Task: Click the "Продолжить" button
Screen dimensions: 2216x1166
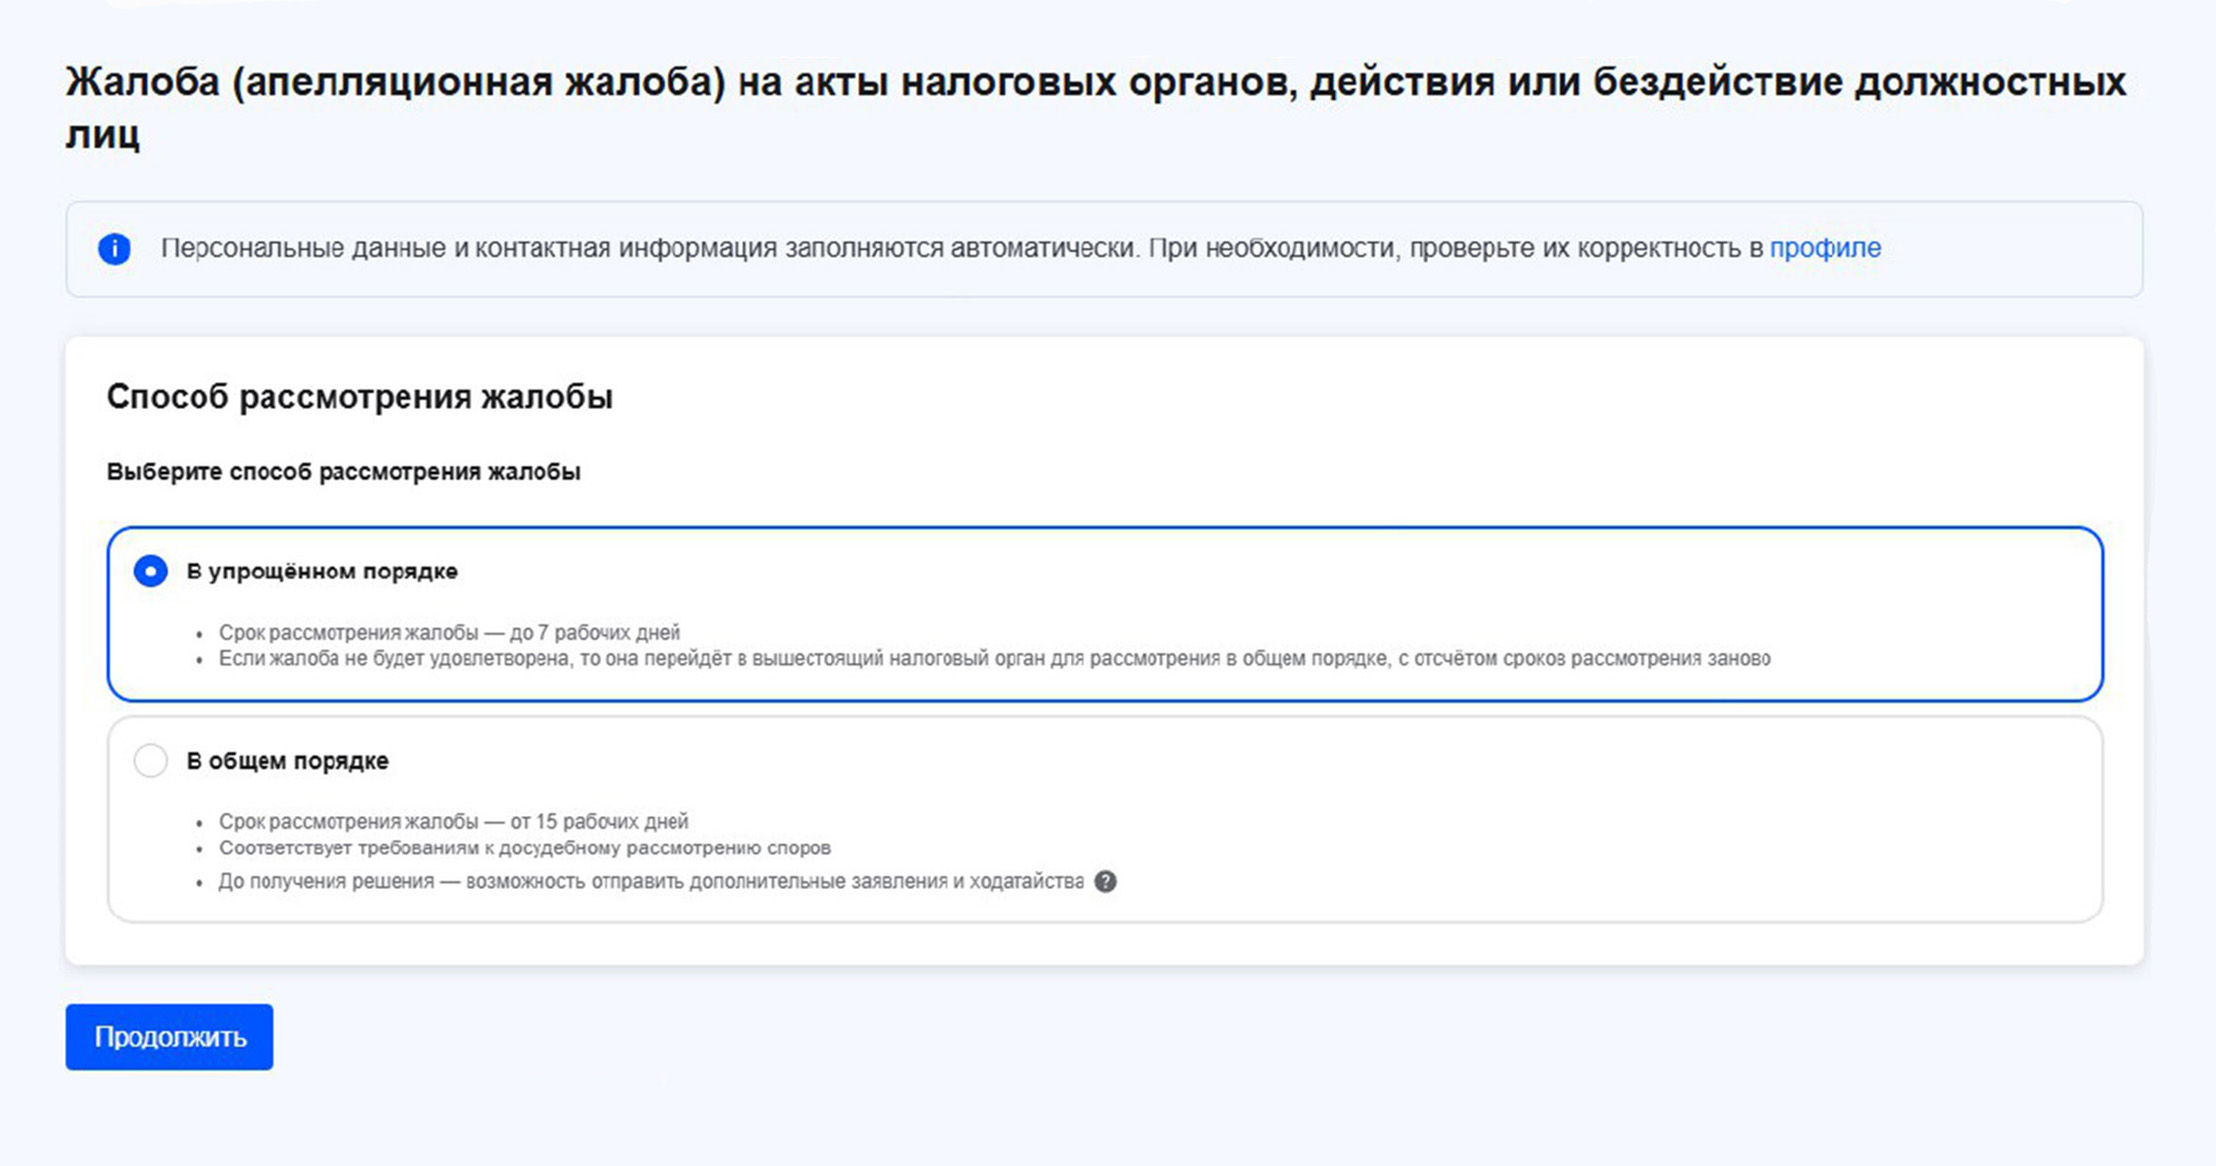Action: click(169, 1037)
